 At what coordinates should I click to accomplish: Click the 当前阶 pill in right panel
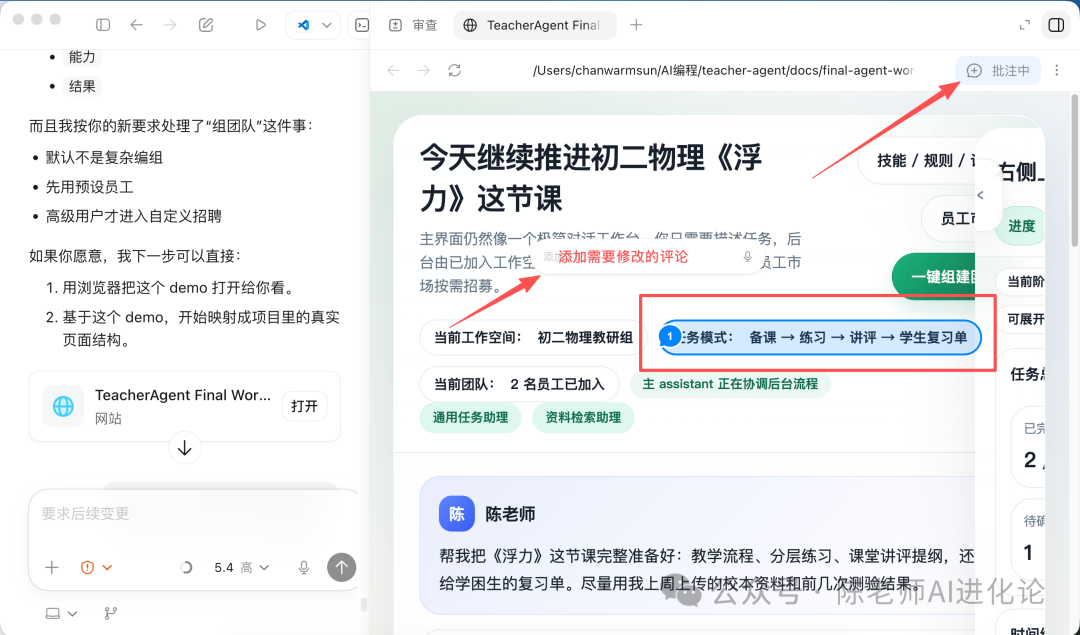[1022, 282]
